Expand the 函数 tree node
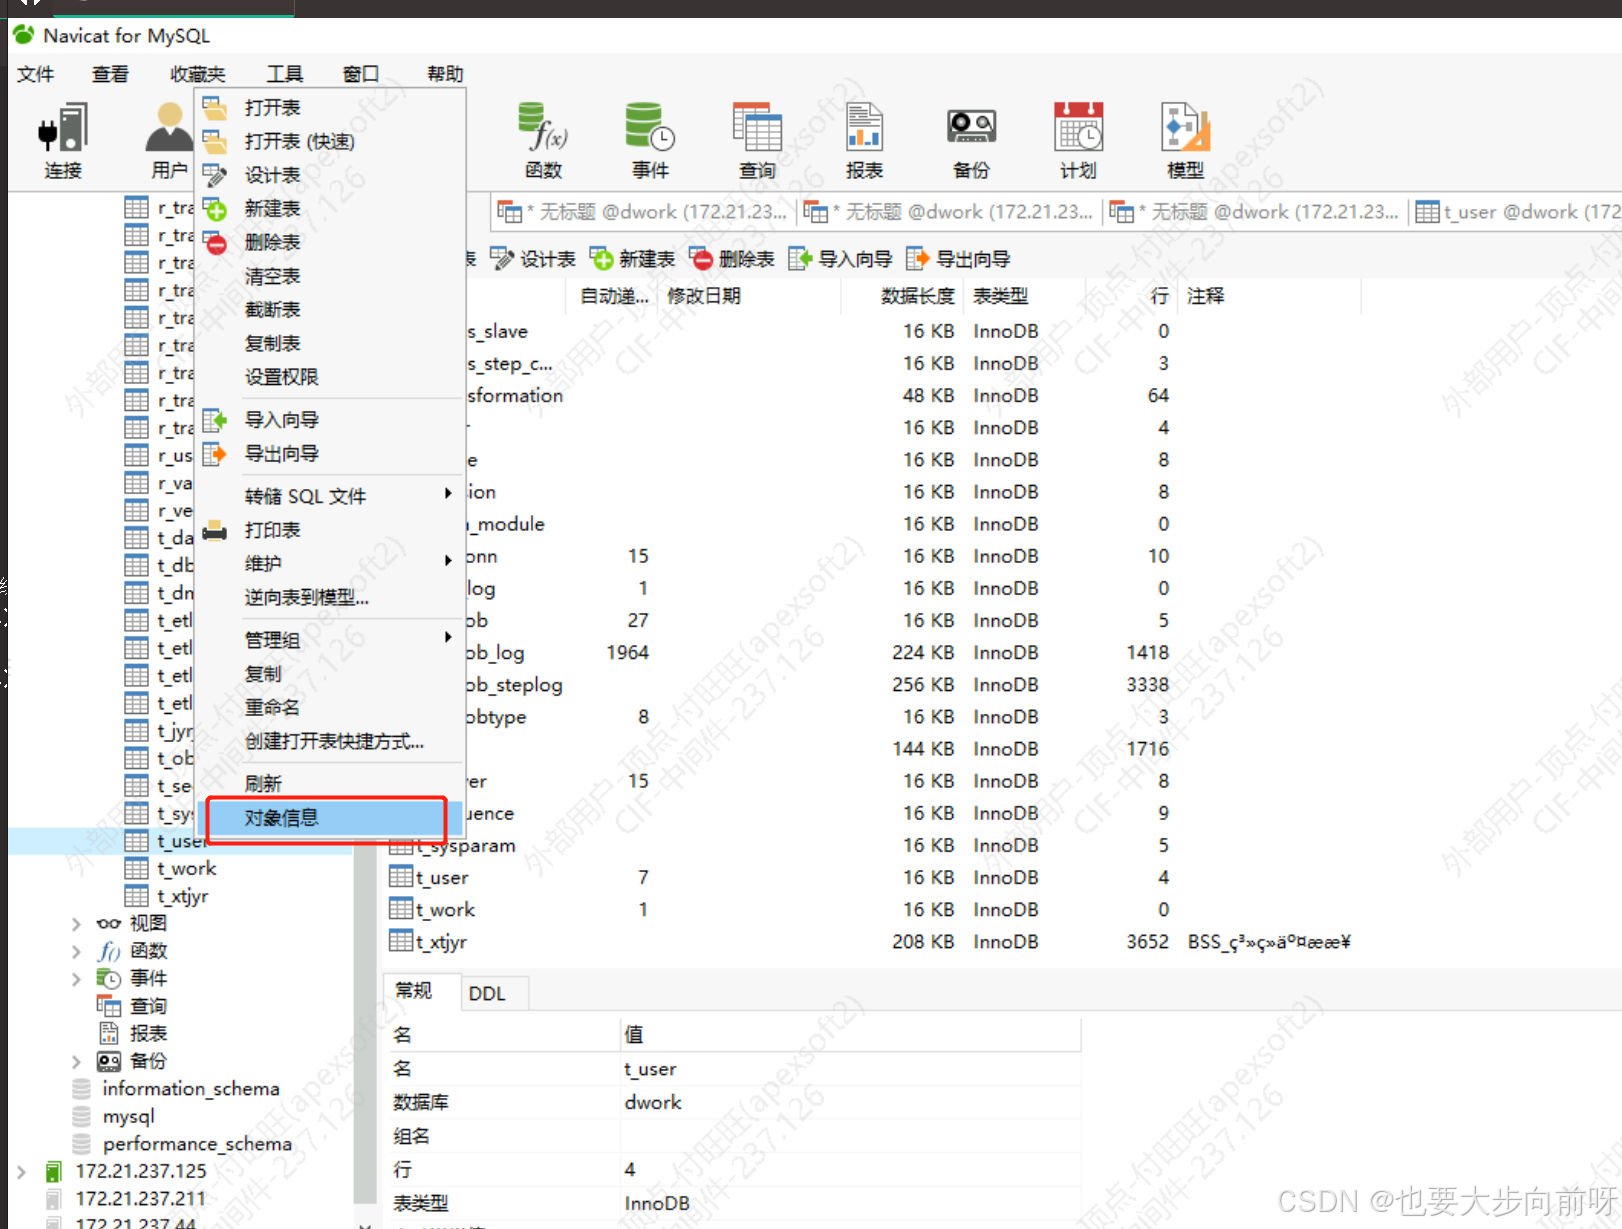Image resolution: width=1622 pixels, height=1229 pixels. pos(76,951)
